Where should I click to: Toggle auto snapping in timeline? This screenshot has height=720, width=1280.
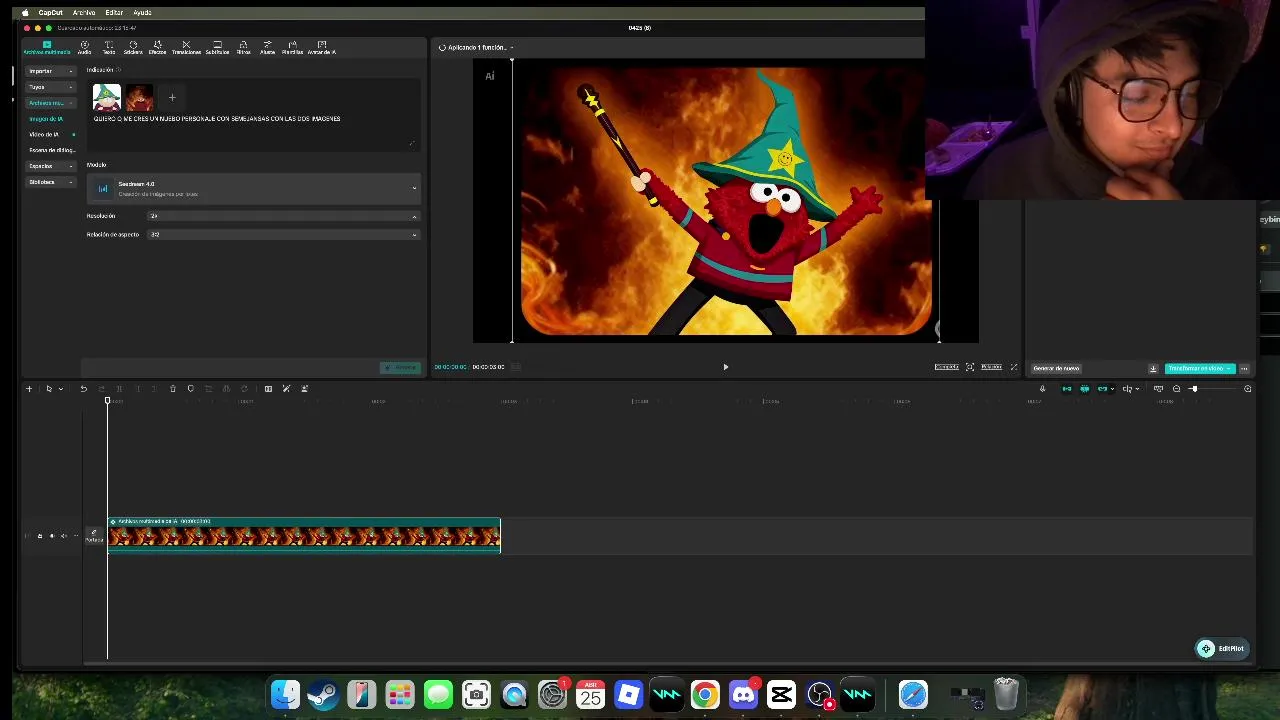1084,389
